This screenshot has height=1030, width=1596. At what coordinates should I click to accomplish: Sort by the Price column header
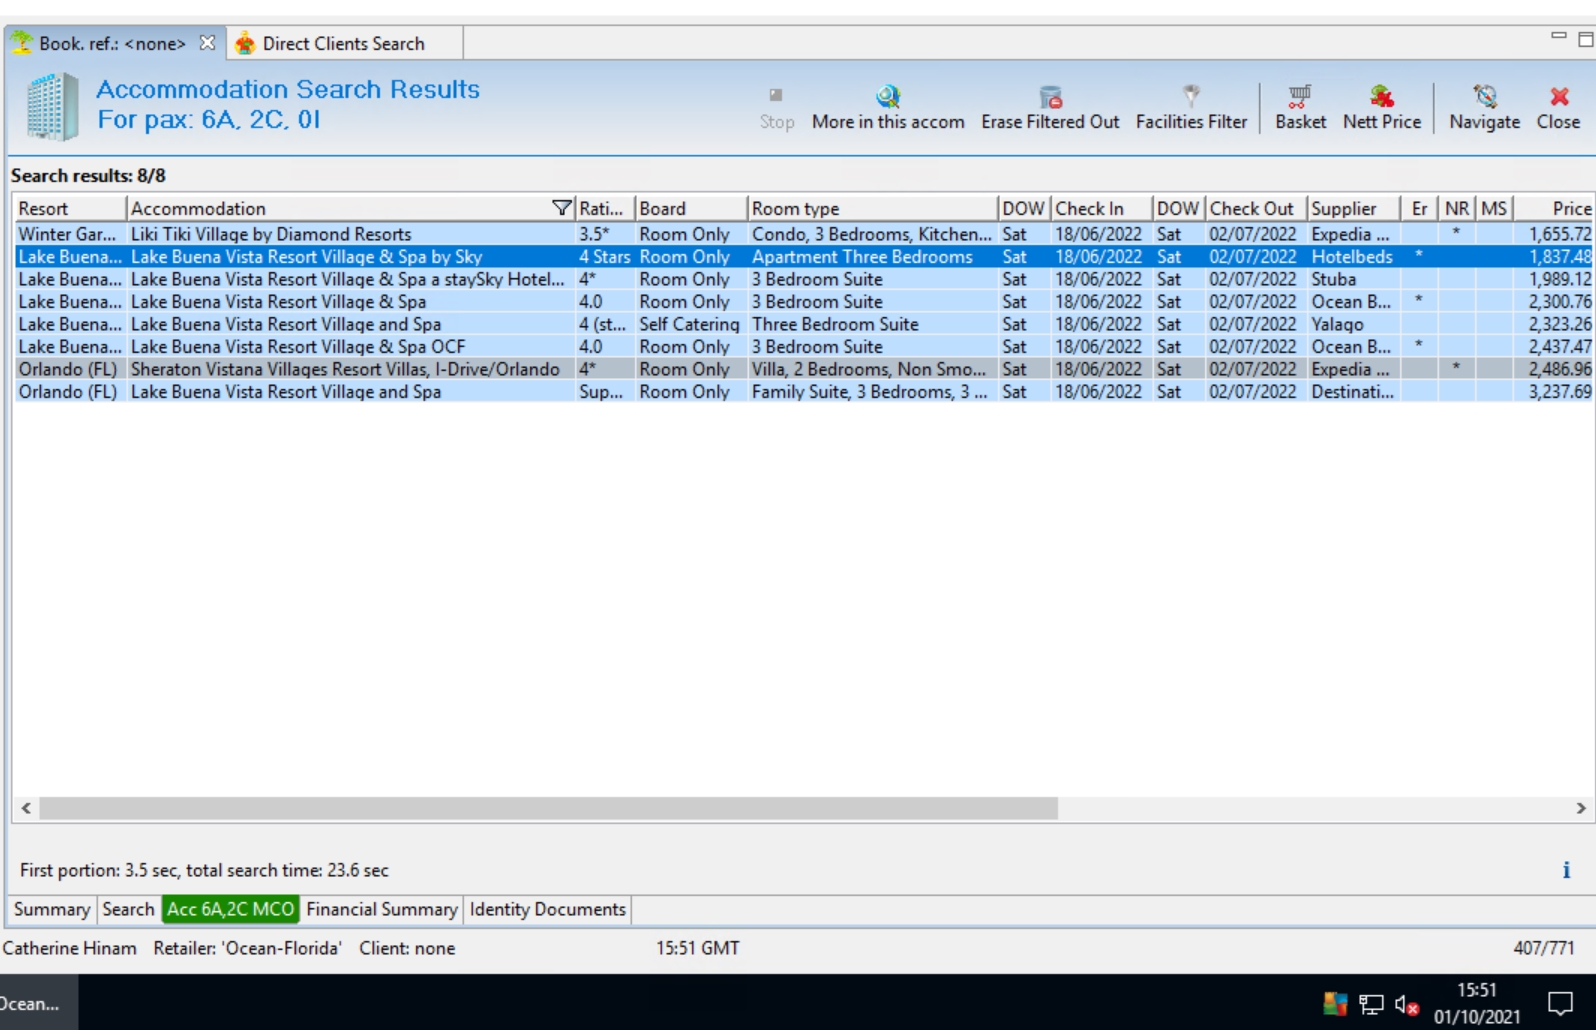pos(1554,208)
